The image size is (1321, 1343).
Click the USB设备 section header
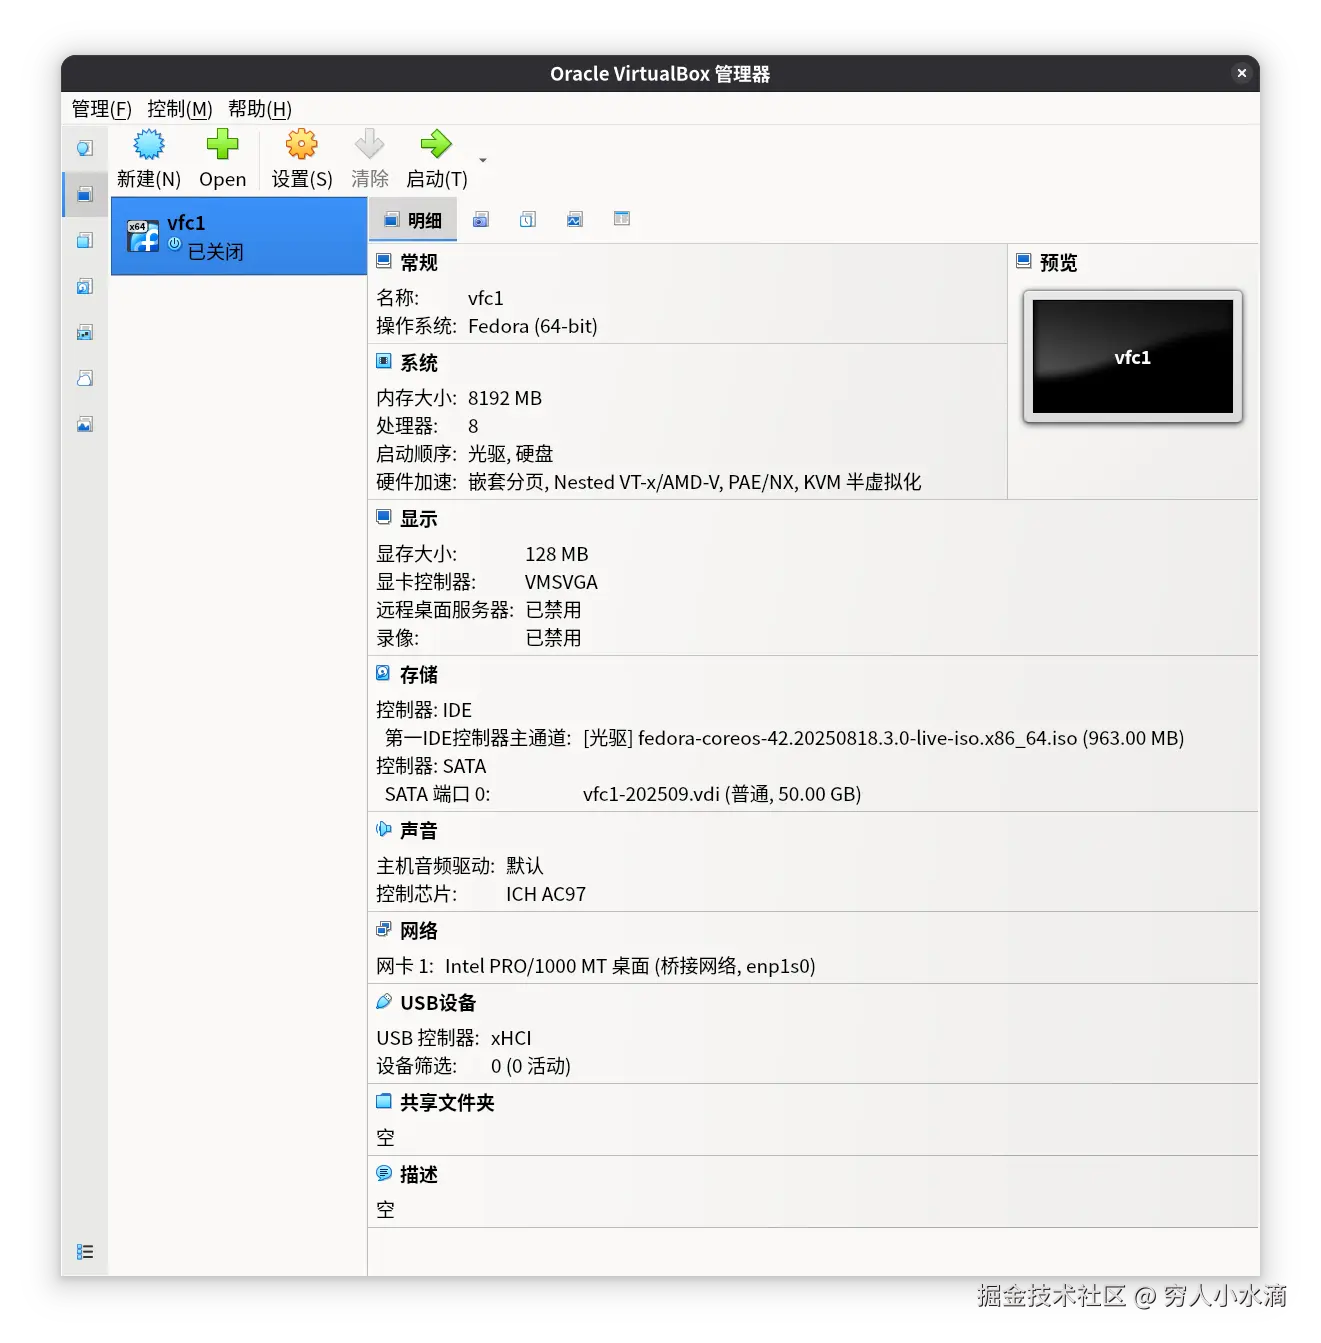[438, 1003]
